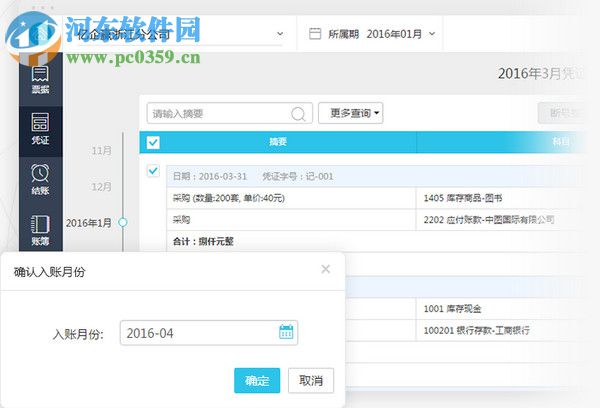Click the 1405 库存商品-图书 cell
The width and height of the screenshot is (600, 408).
click(500, 198)
